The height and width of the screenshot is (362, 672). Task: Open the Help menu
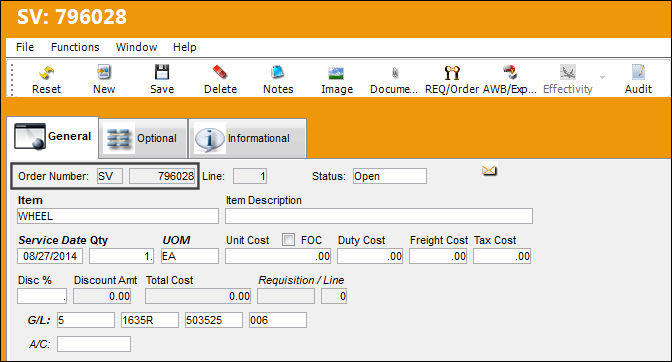coord(185,47)
